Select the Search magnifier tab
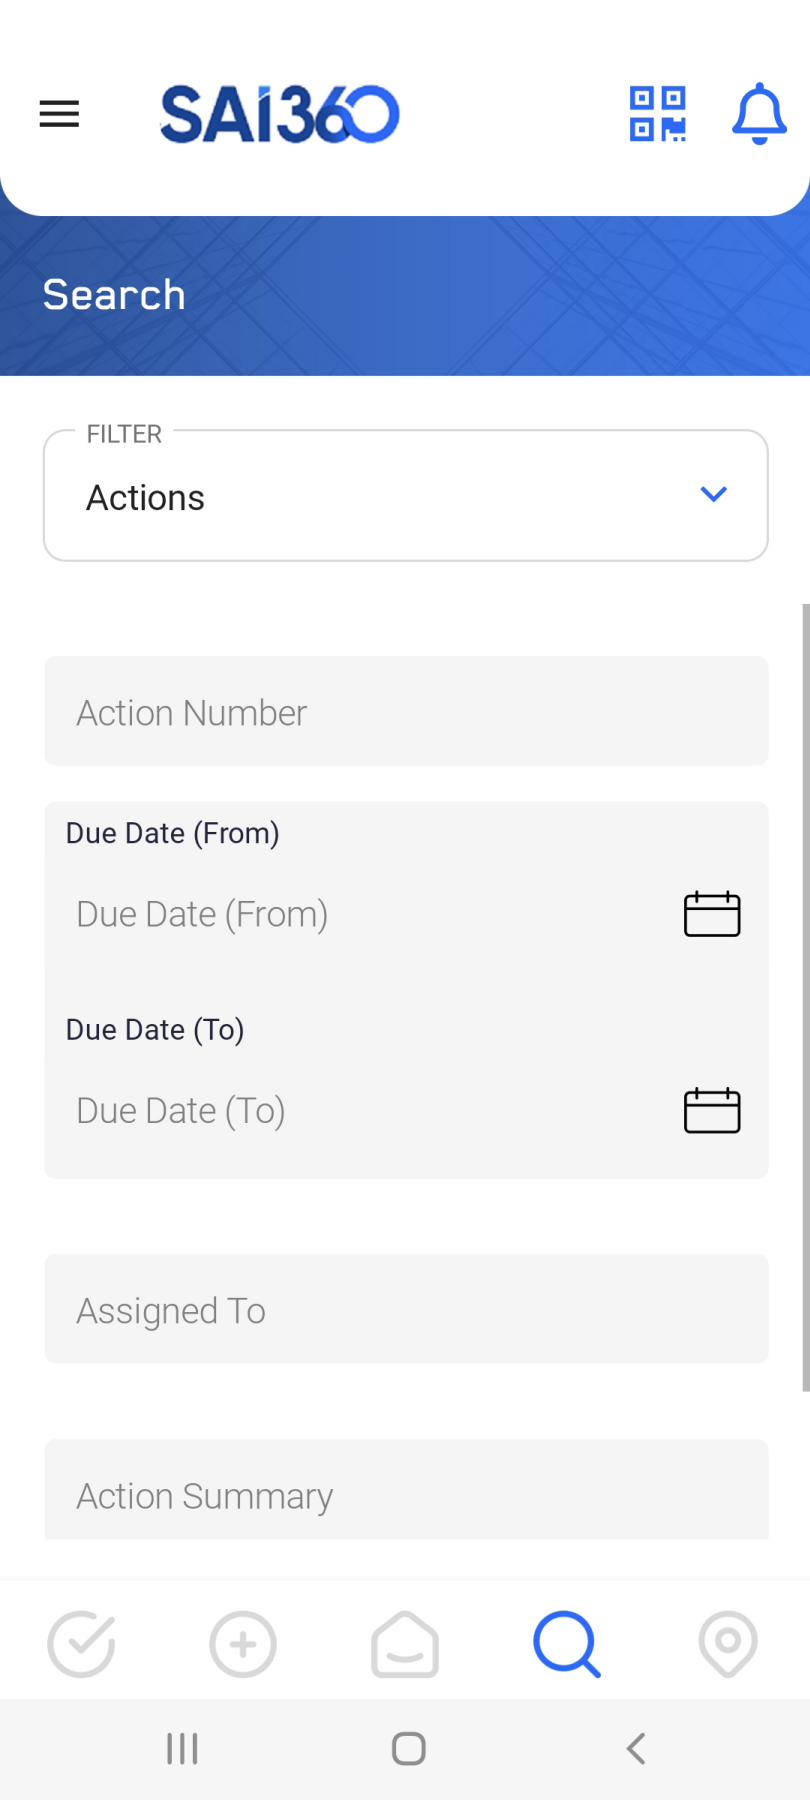The width and height of the screenshot is (810, 1800). (x=567, y=1644)
